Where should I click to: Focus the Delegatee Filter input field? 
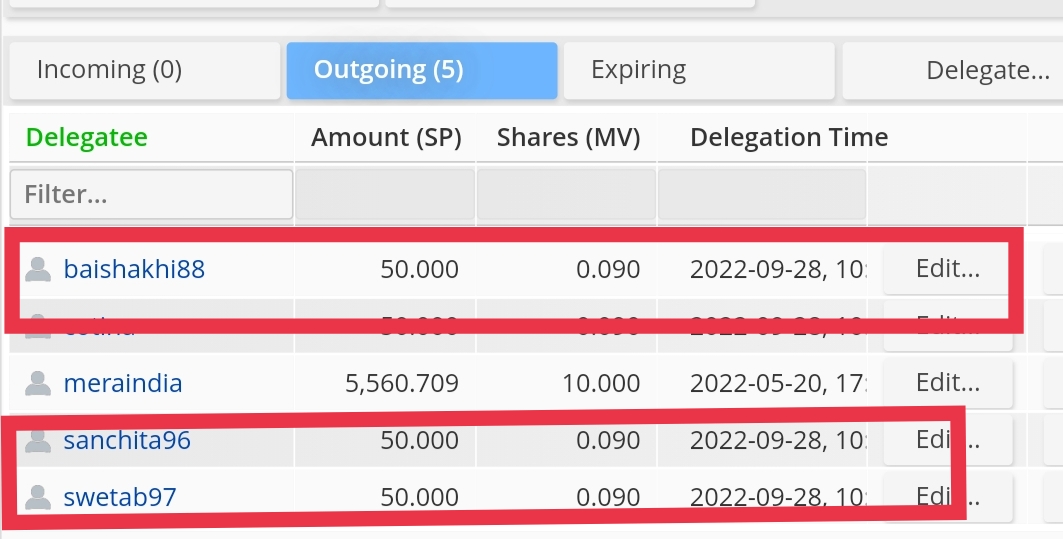pyautogui.click(x=151, y=194)
